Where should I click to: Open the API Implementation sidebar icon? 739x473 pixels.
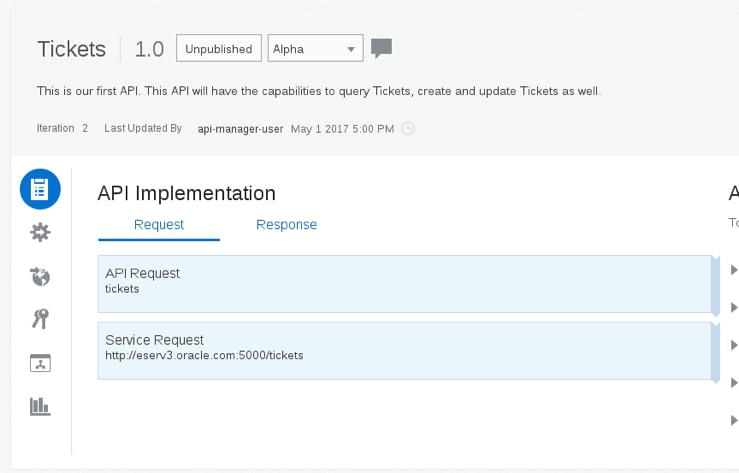(40, 189)
